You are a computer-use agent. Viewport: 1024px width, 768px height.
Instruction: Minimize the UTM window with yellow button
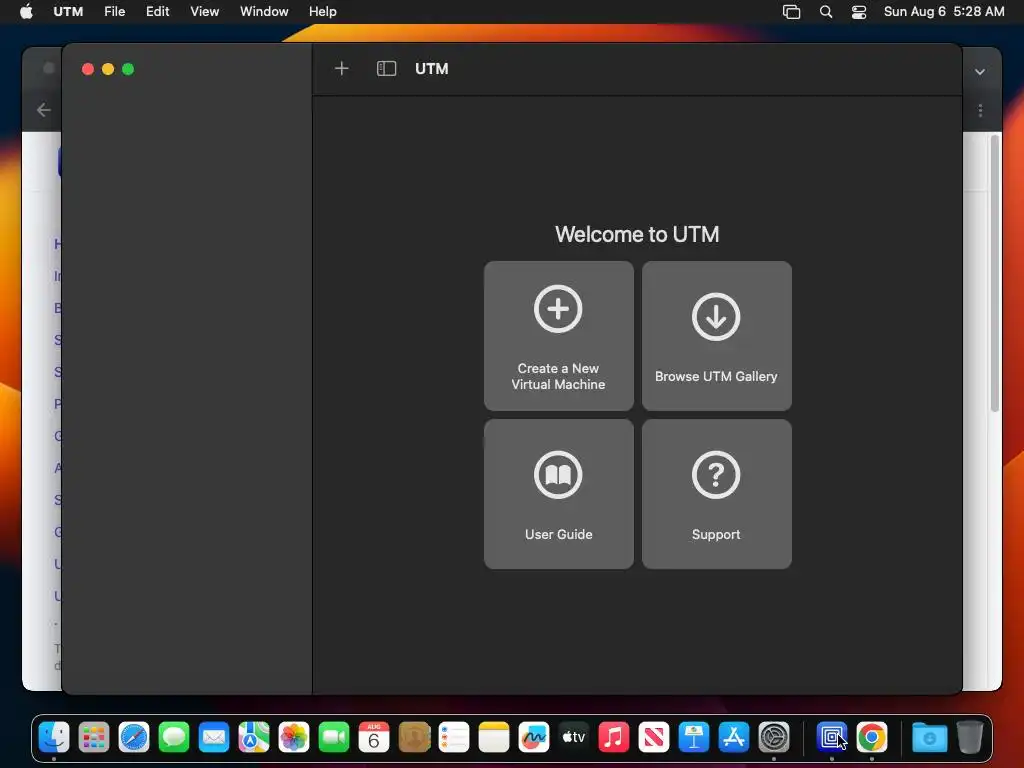[x=108, y=69]
